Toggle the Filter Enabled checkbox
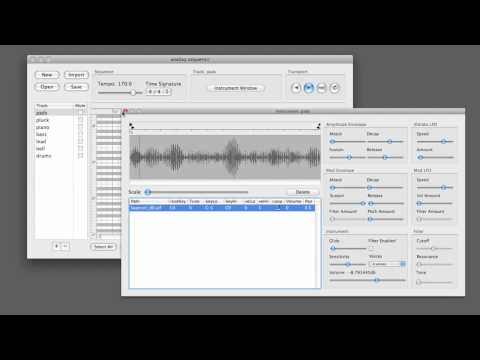 pos(371,248)
